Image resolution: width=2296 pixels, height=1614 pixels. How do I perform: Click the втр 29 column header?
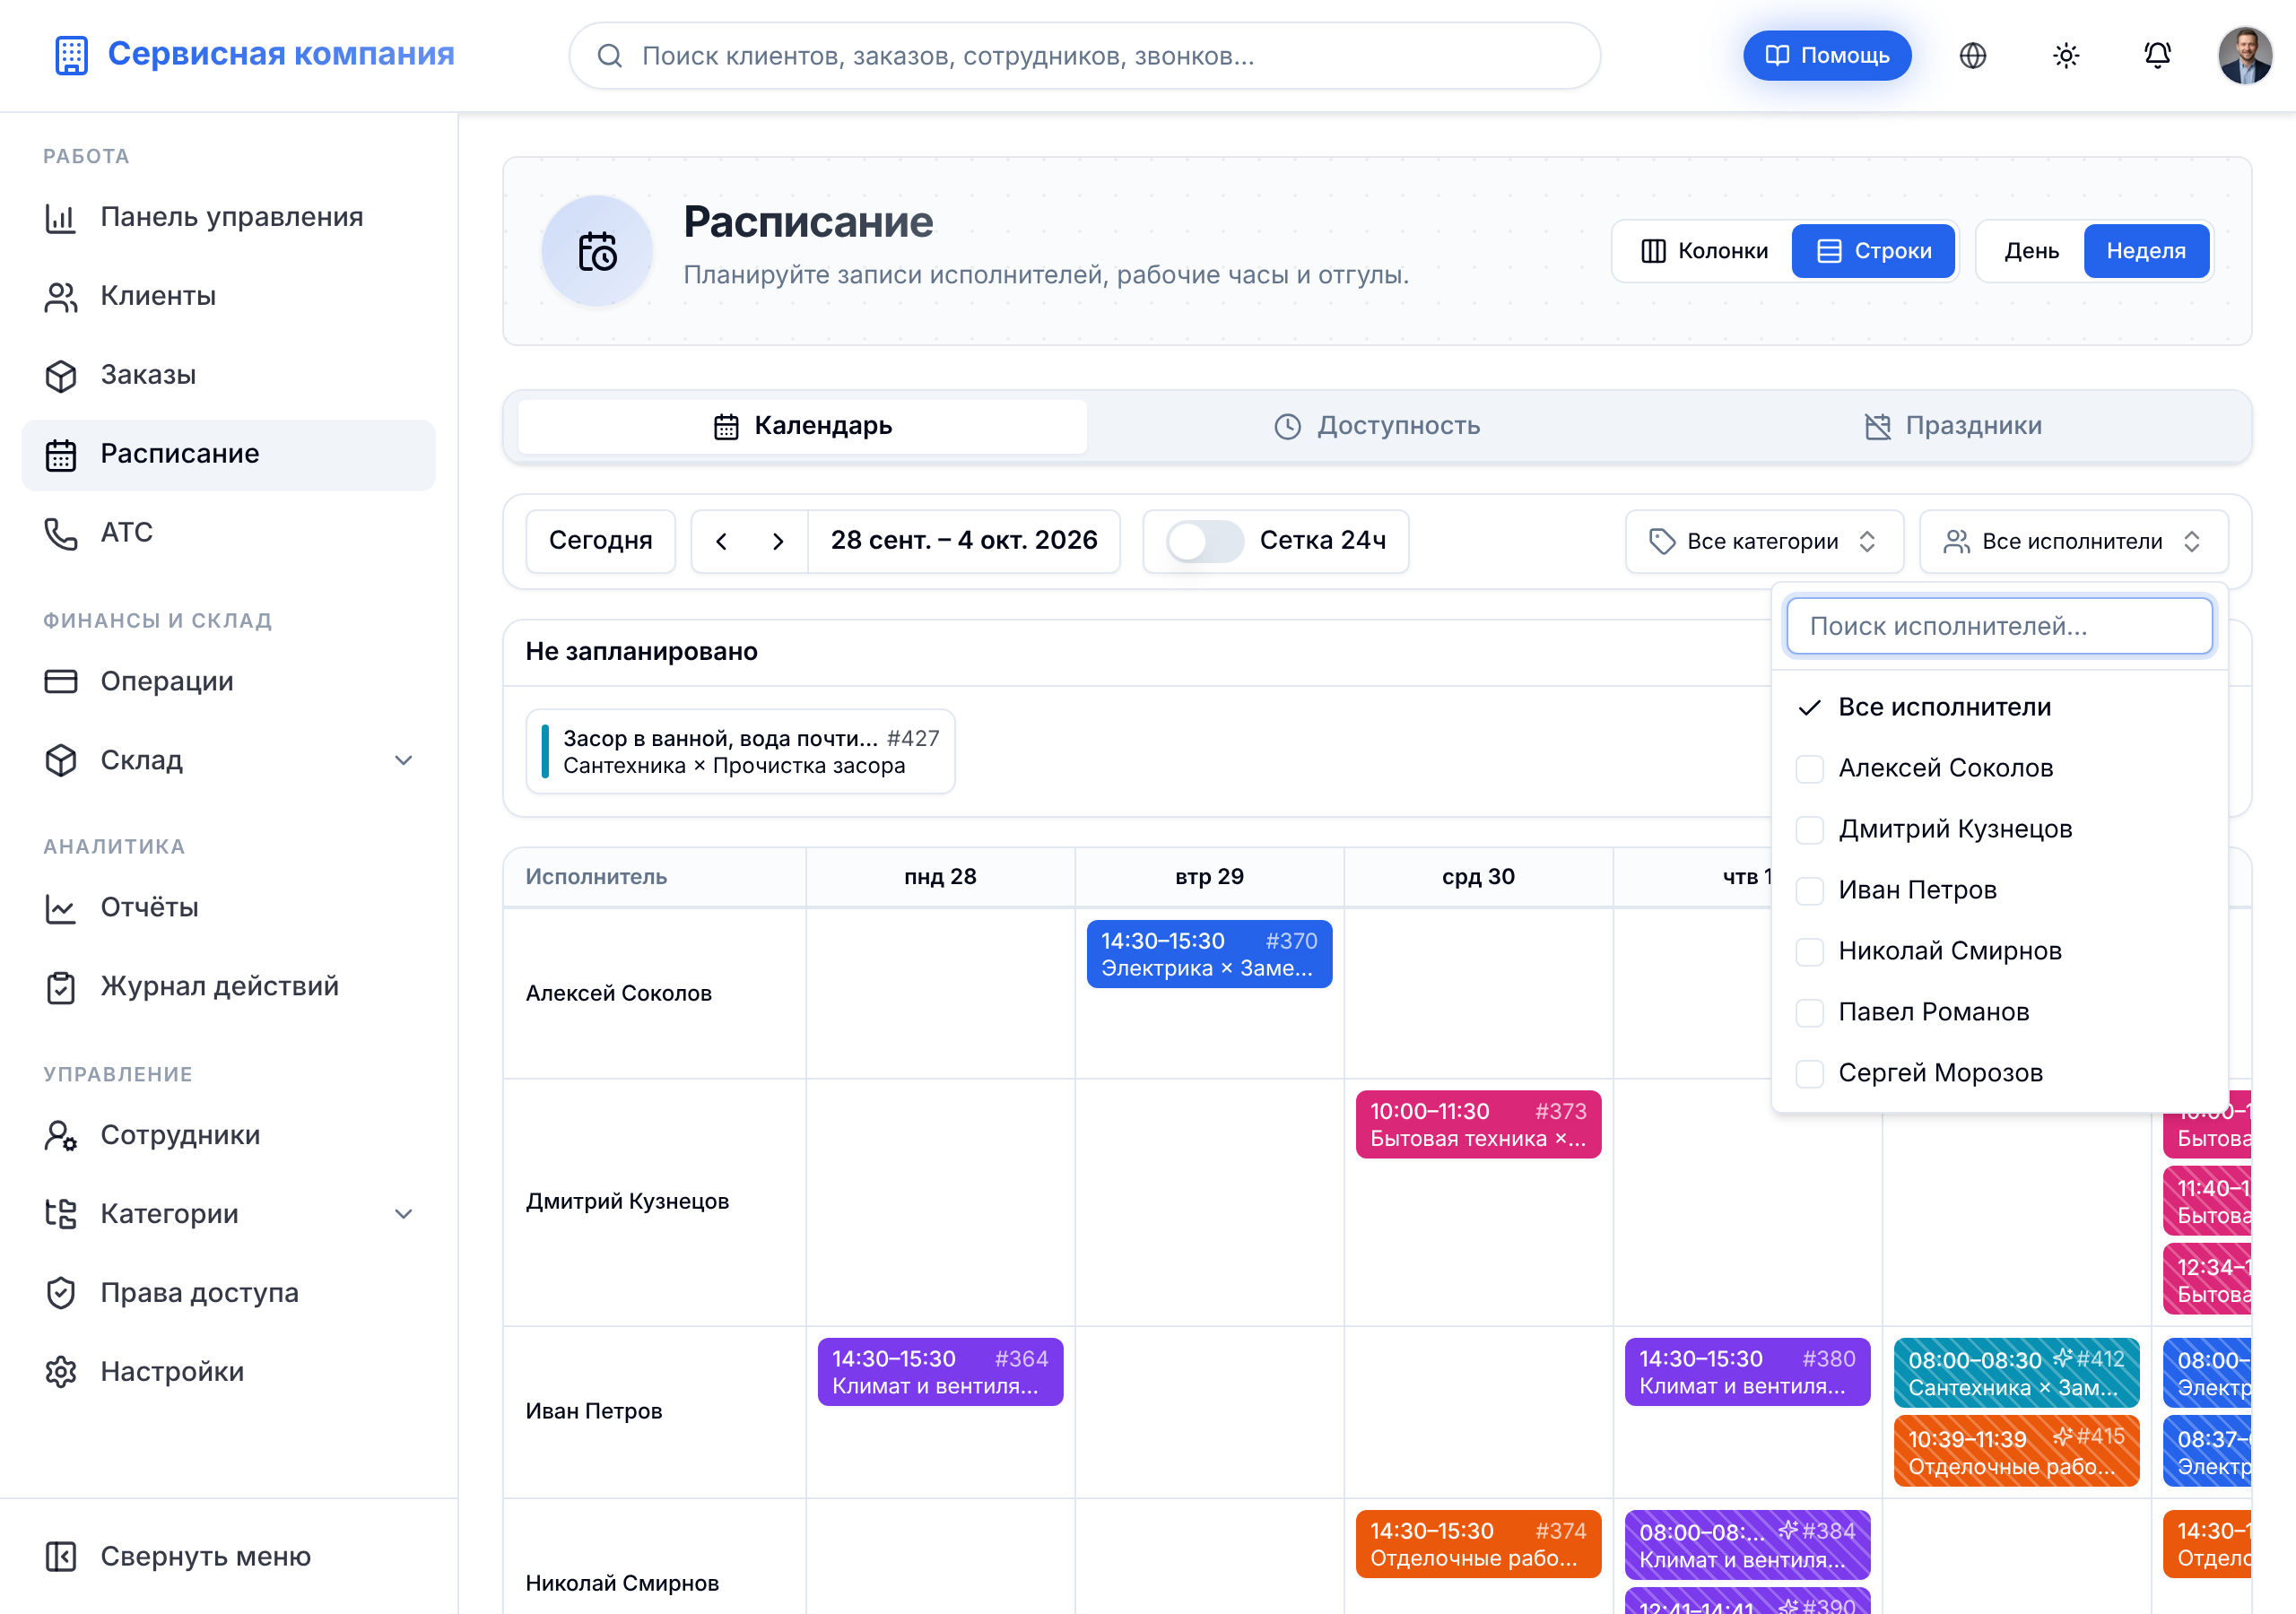(x=1209, y=877)
